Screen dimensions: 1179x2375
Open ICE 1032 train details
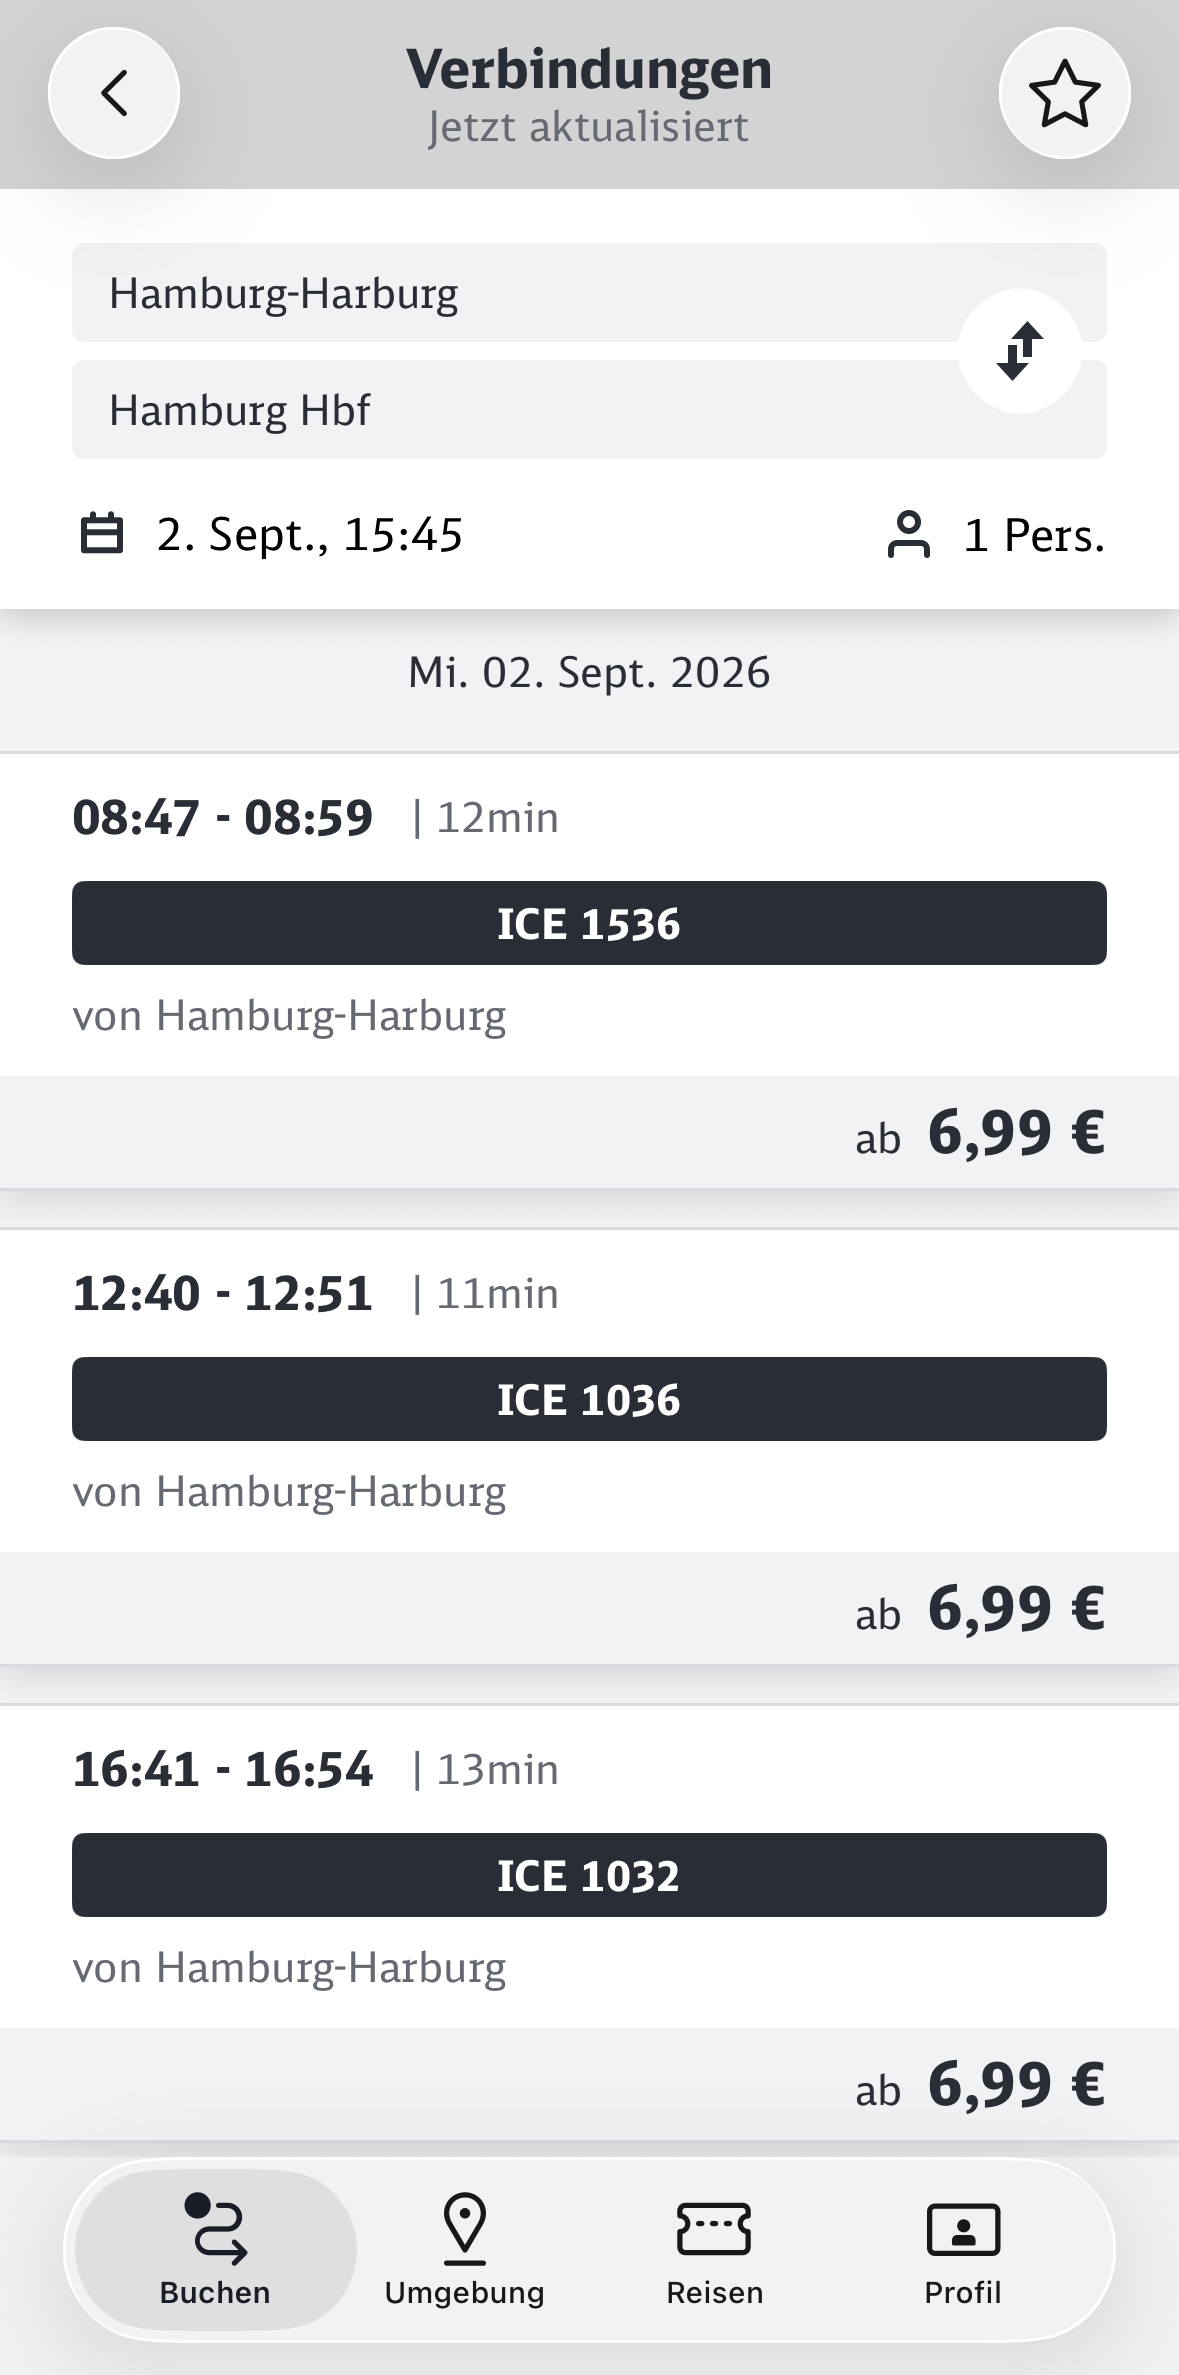coord(589,1875)
